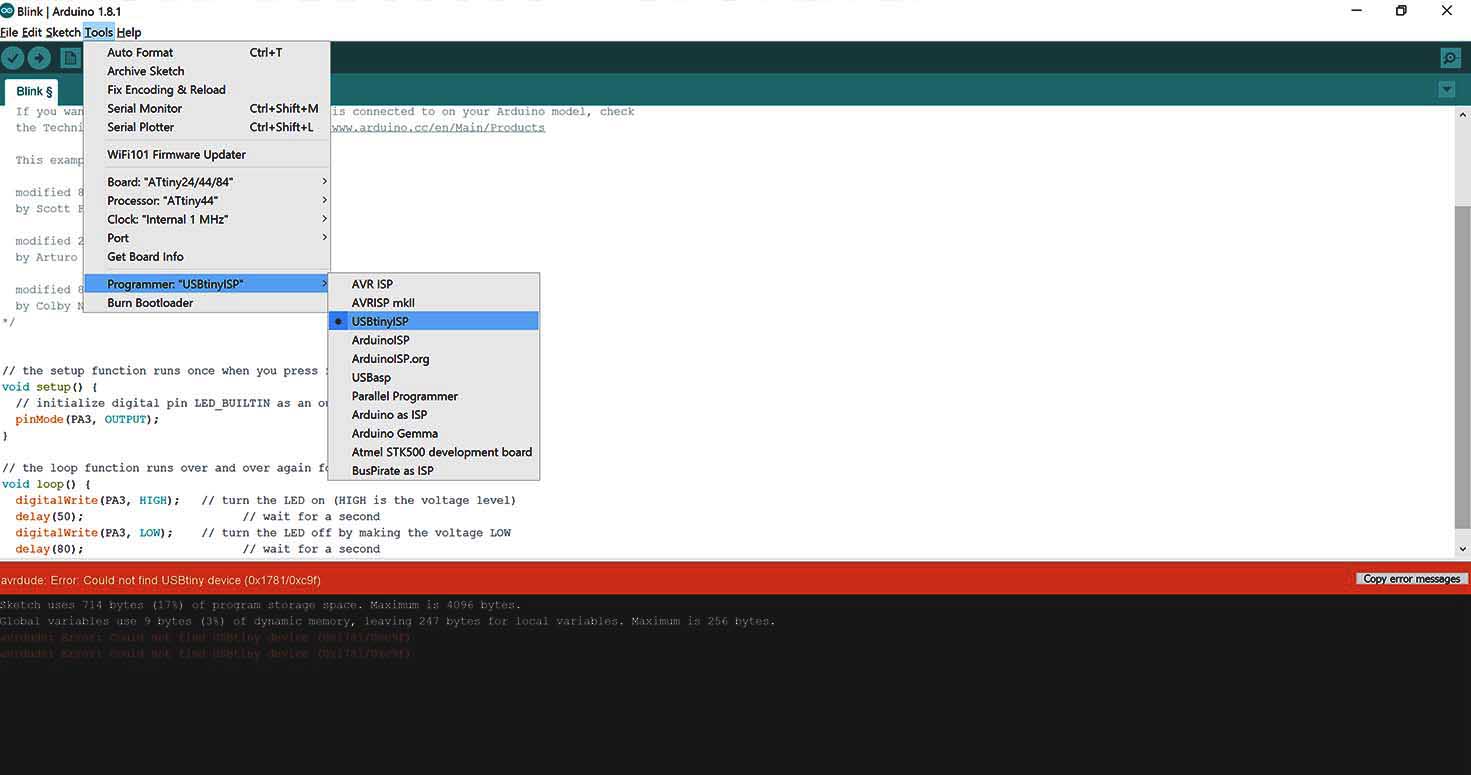Viewport: 1471px width, 775px height.
Task: Click Copy error messages button
Action: pyautogui.click(x=1411, y=579)
